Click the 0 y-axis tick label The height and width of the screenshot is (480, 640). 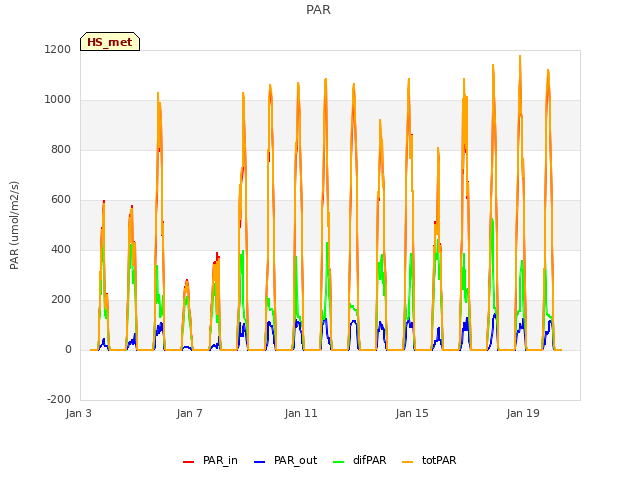(x=68, y=350)
